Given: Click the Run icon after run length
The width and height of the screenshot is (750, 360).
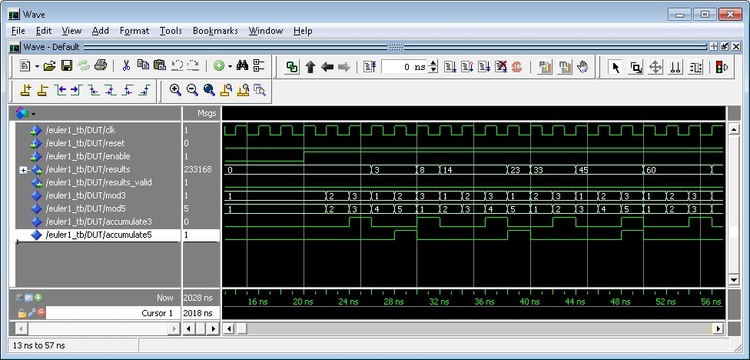Looking at the screenshot, I should [450, 67].
